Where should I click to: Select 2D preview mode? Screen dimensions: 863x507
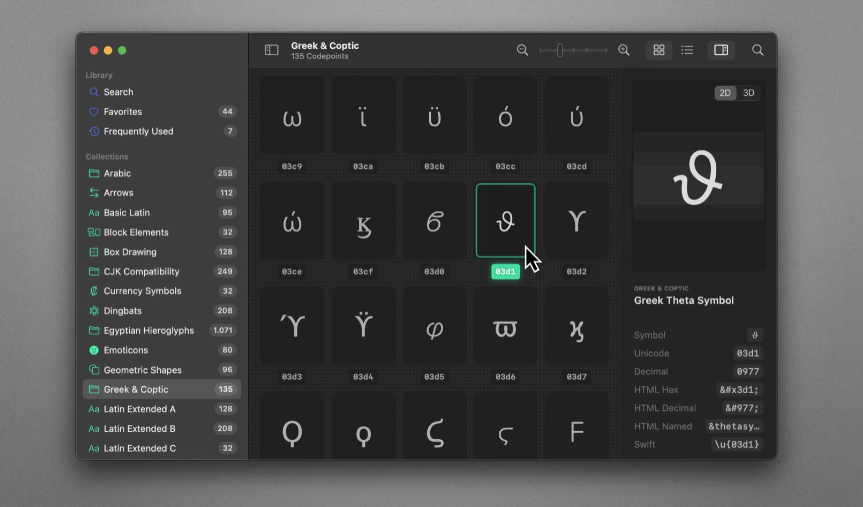tap(725, 93)
